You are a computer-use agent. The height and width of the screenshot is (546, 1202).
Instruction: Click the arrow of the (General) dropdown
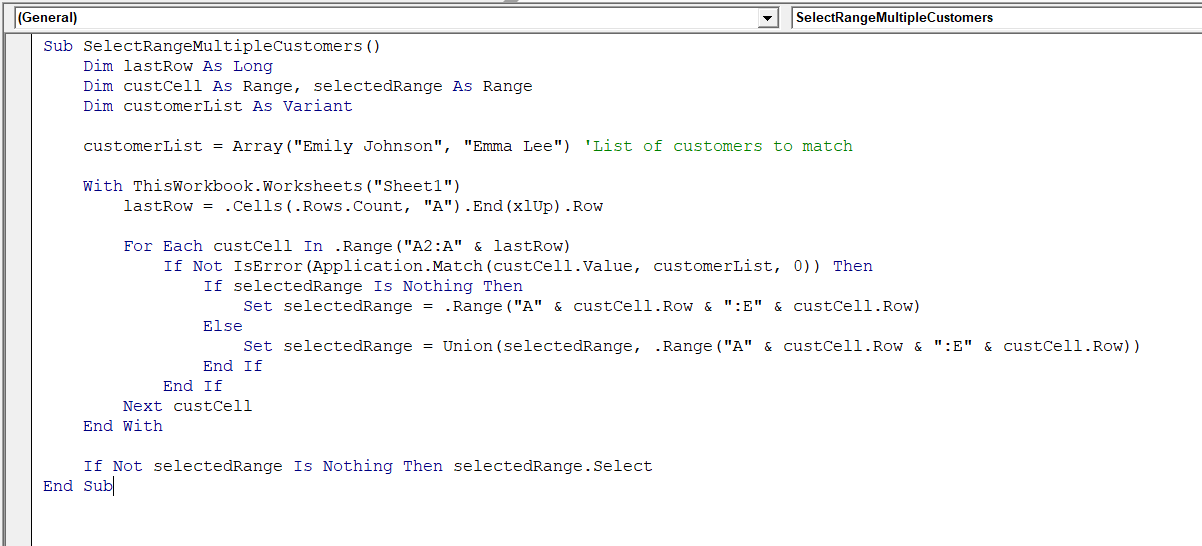pyautogui.click(x=768, y=18)
